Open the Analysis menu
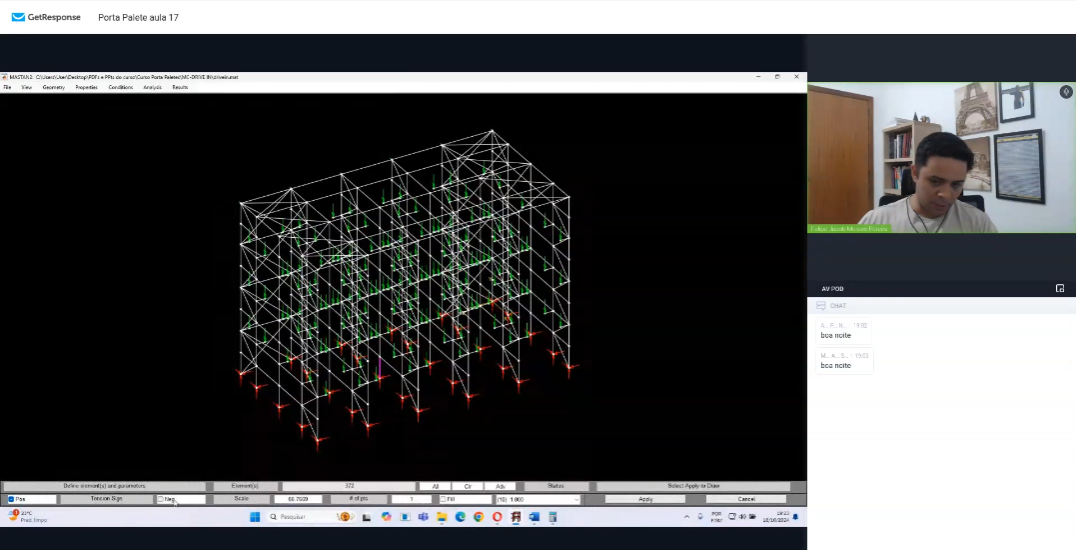This screenshot has height=550, width=1076. click(152, 87)
